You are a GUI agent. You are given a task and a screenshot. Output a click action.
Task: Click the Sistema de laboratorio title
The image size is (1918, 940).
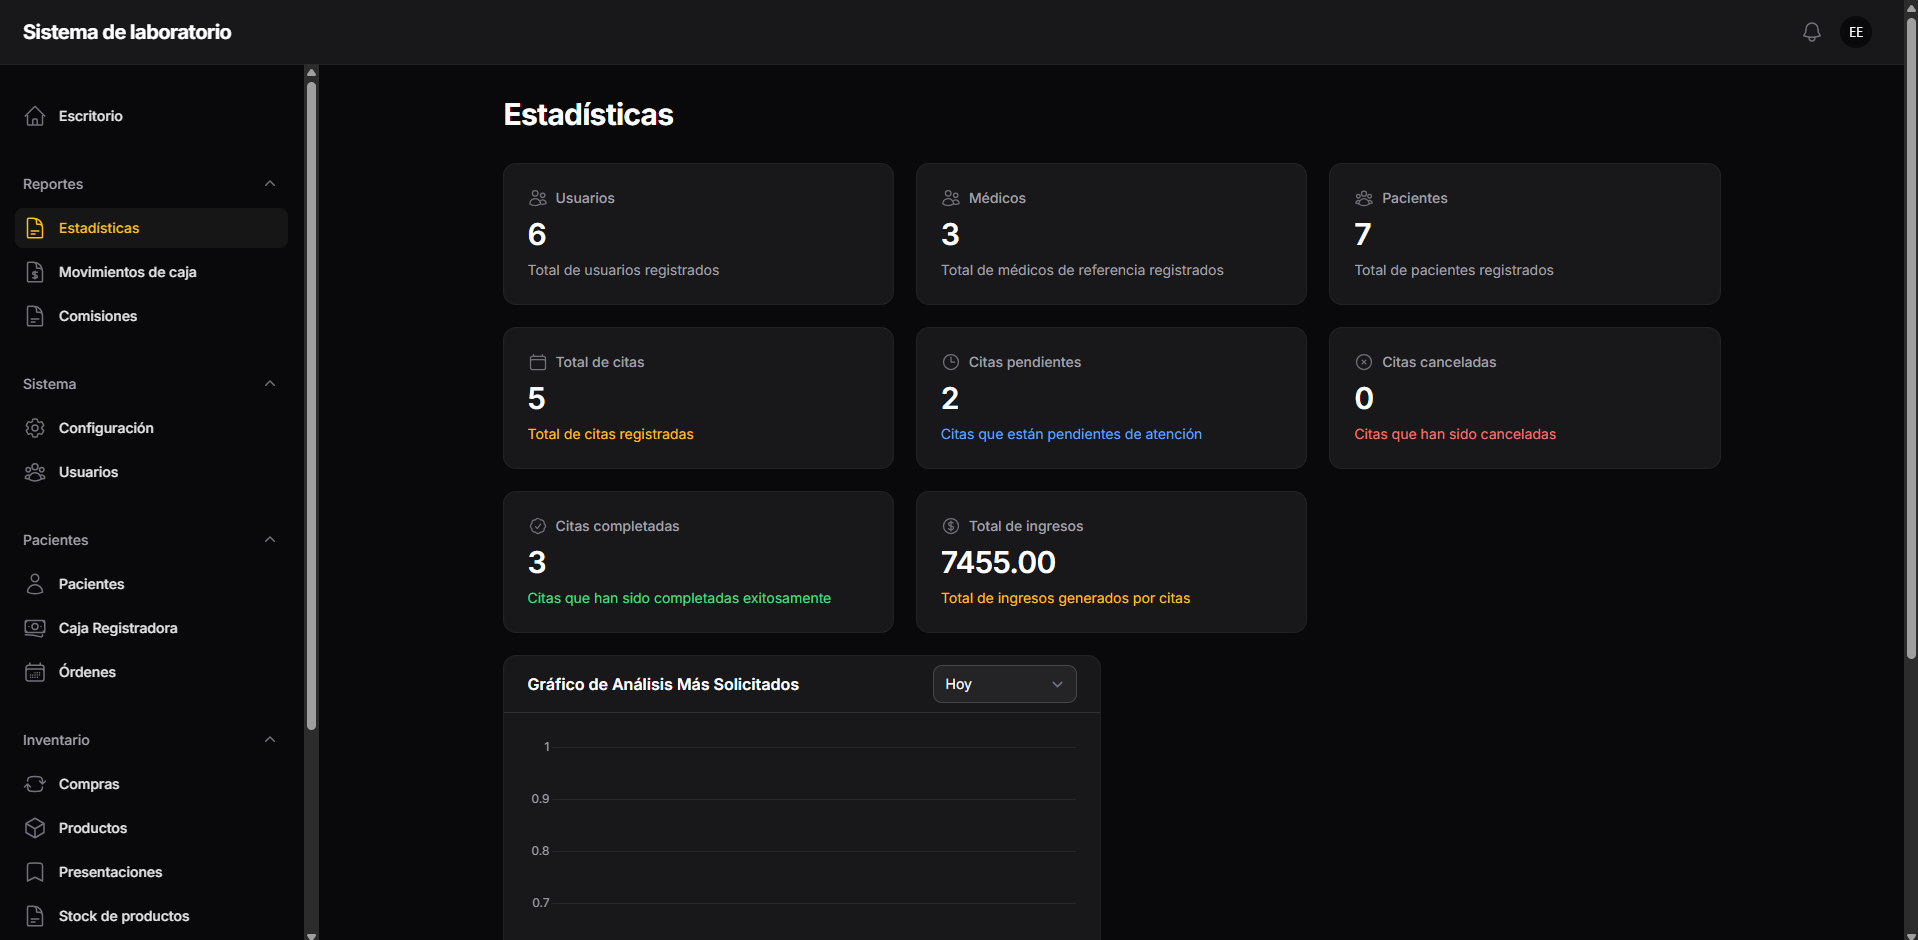127,32
